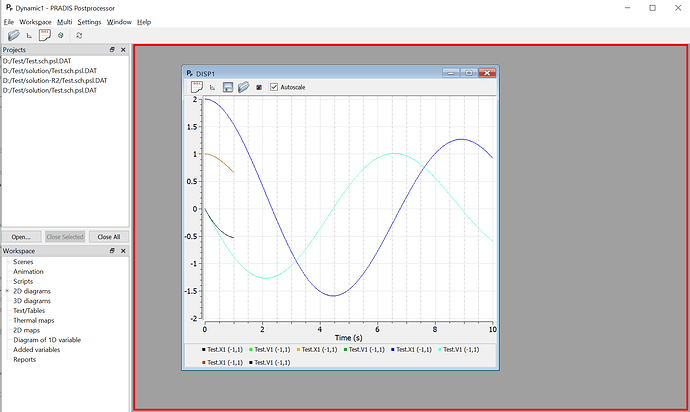Viewport: 690px width, 412px height.
Task: Select Thermal maps in Workspace tree
Action: tap(33, 320)
